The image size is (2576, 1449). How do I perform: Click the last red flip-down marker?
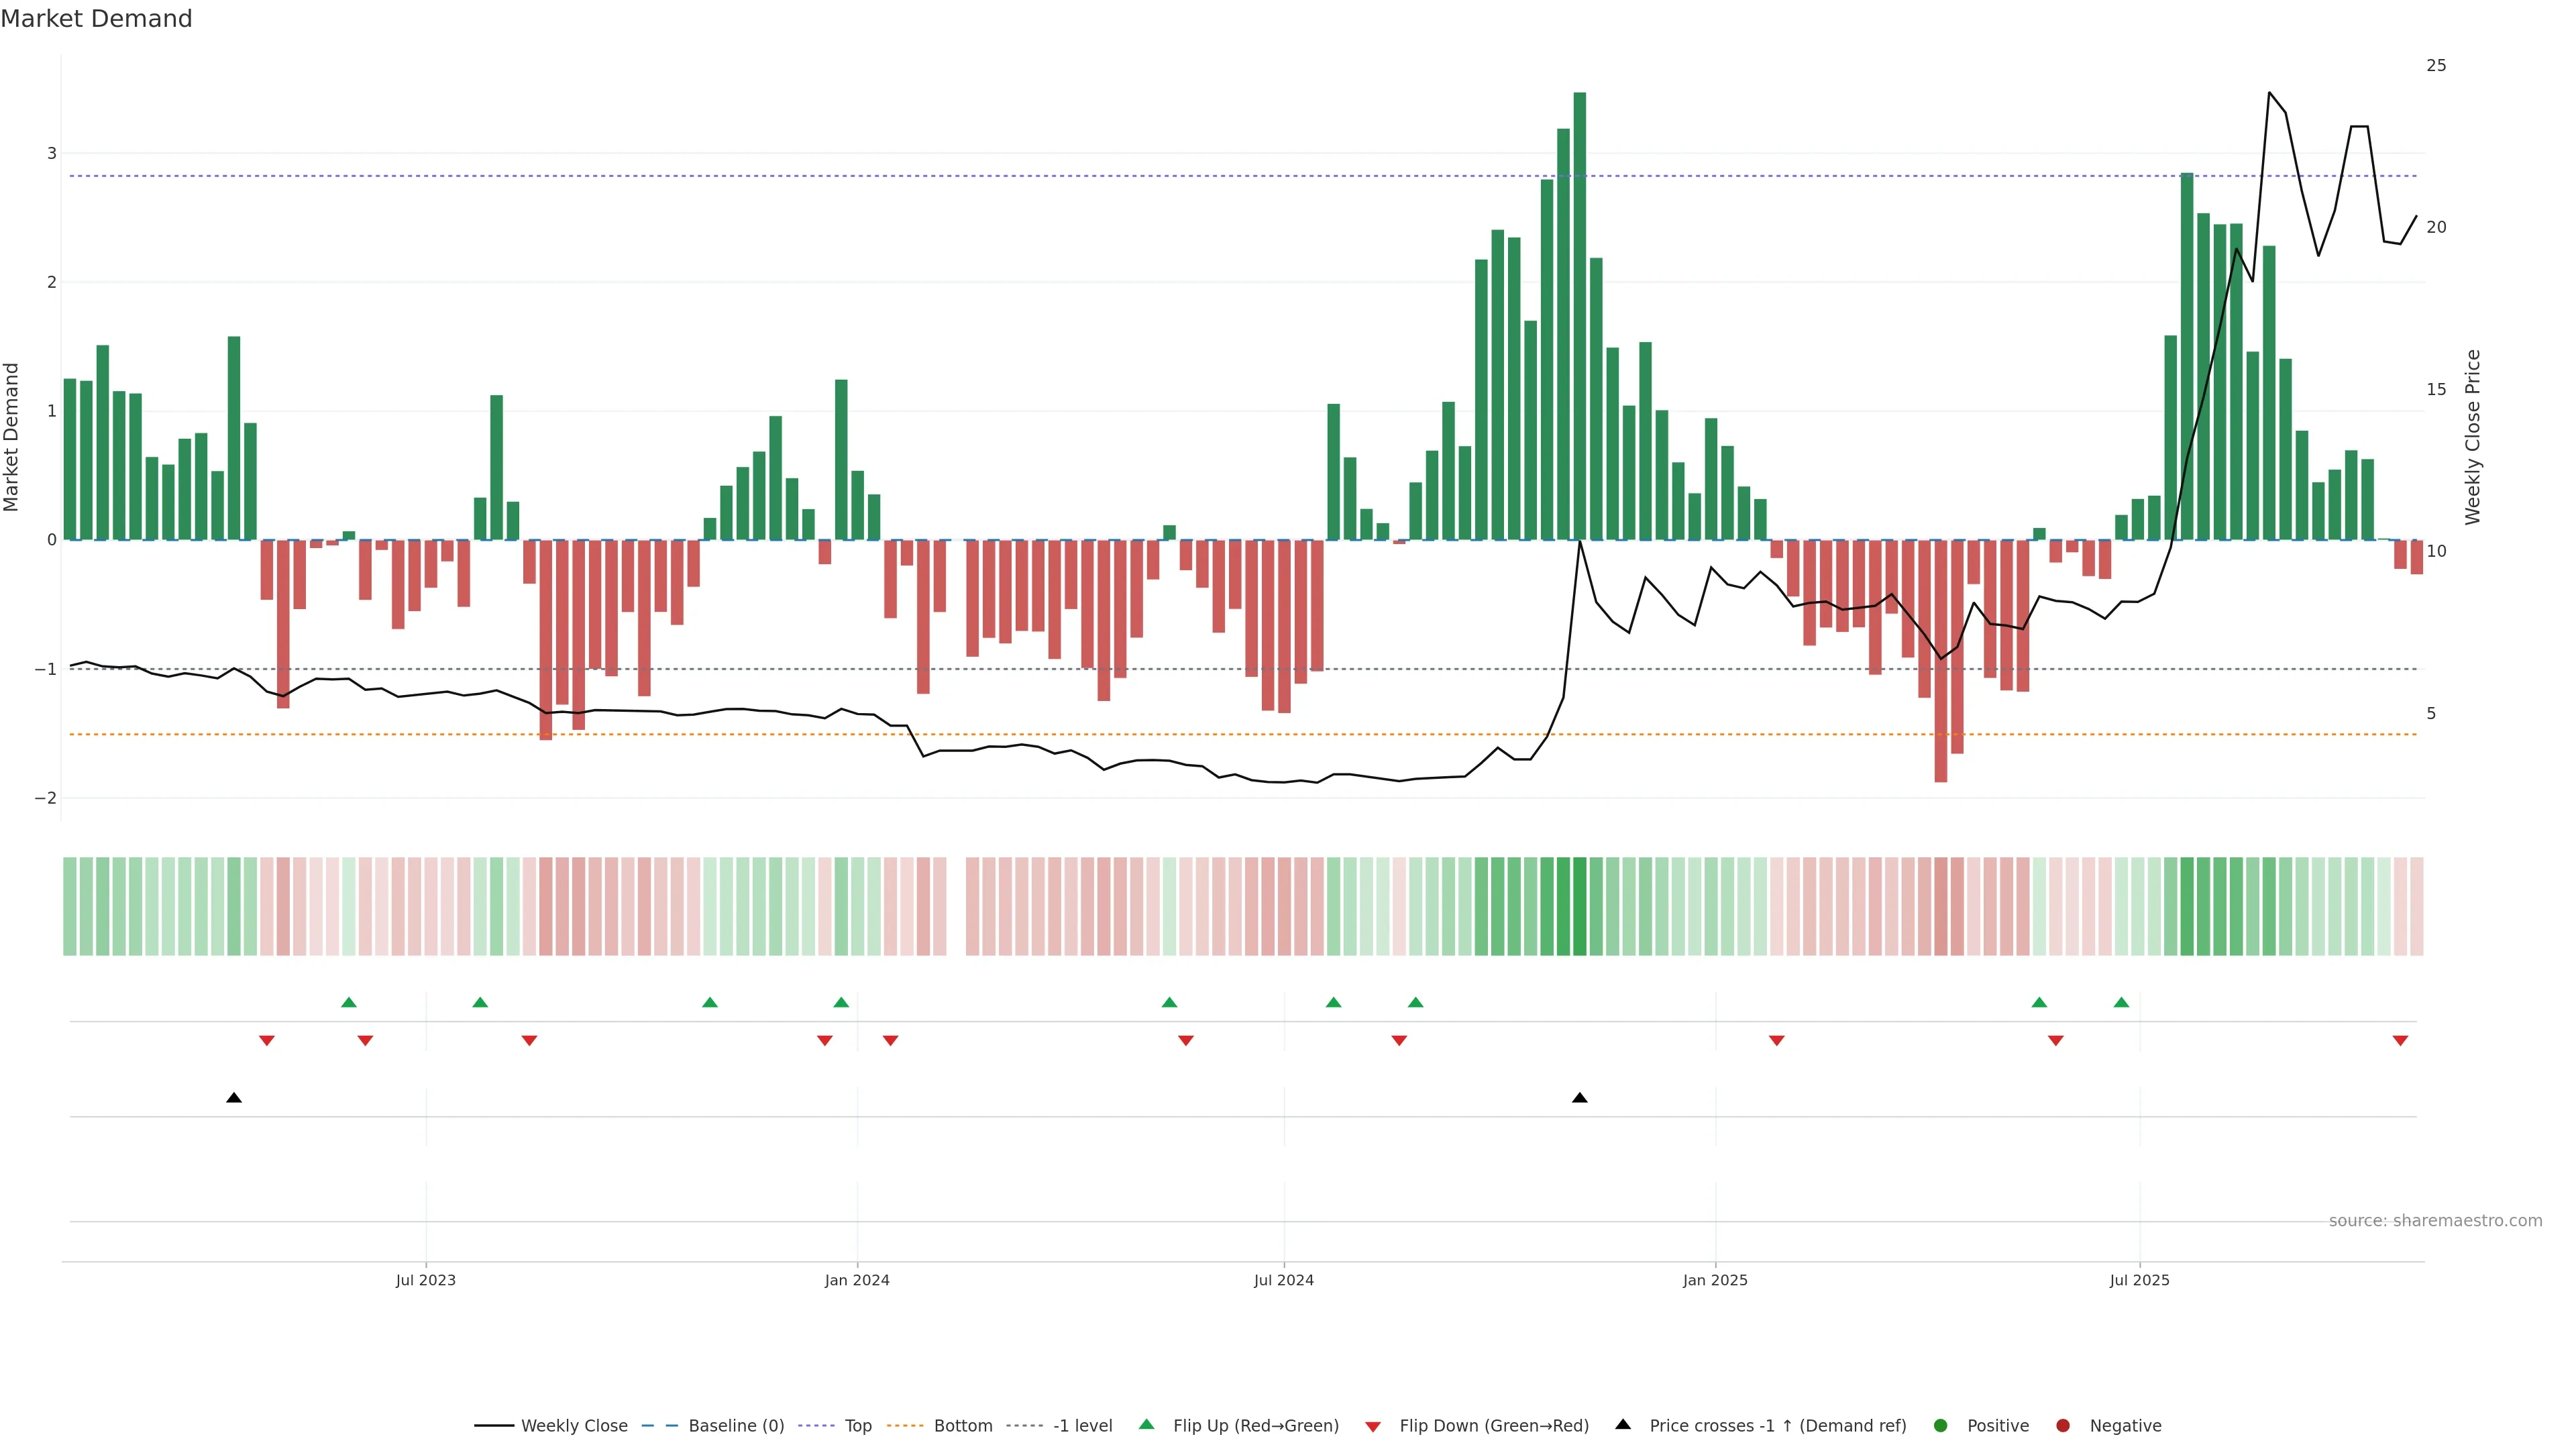pyautogui.click(x=2400, y=1041)
